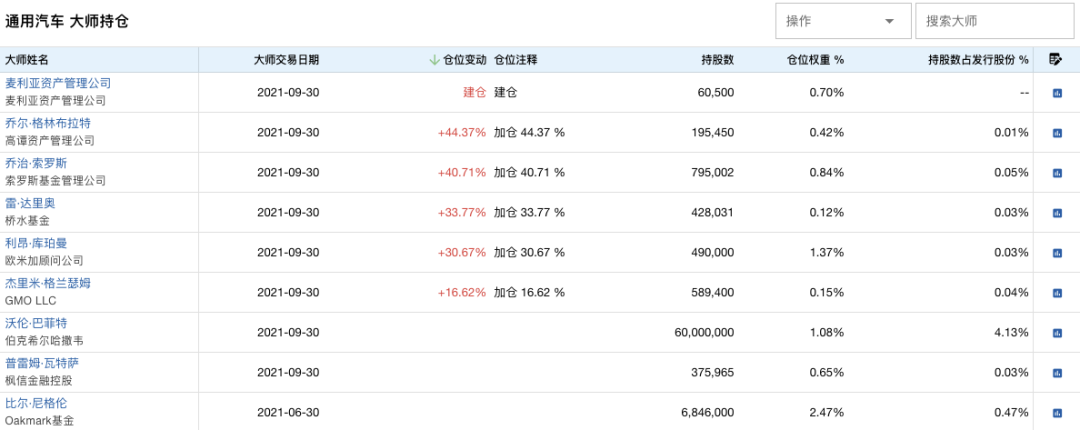Viewport: 1080px width, 430px height.
Task: Click share count 6,846,000
Action: click(x=709, y=413)
